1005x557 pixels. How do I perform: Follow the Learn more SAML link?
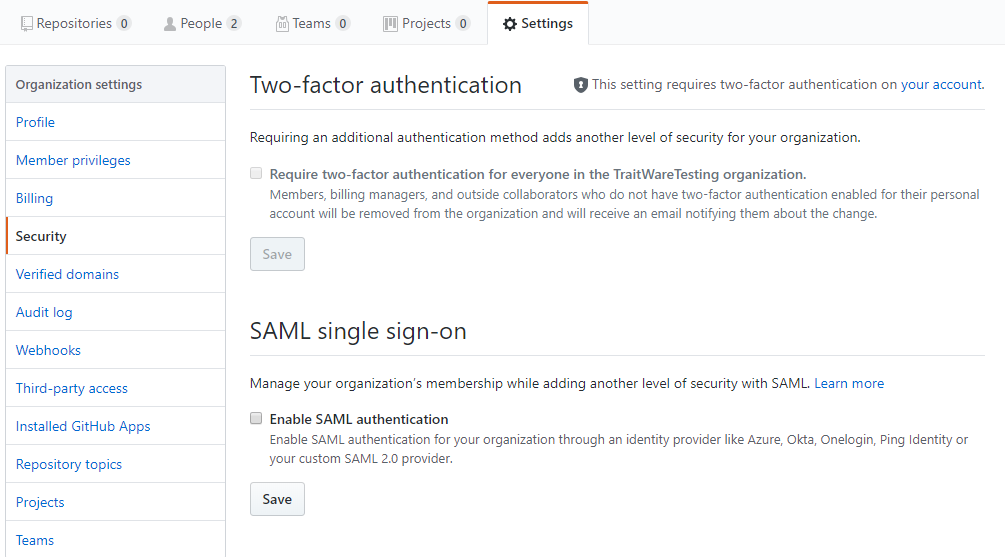click(849, 383)
